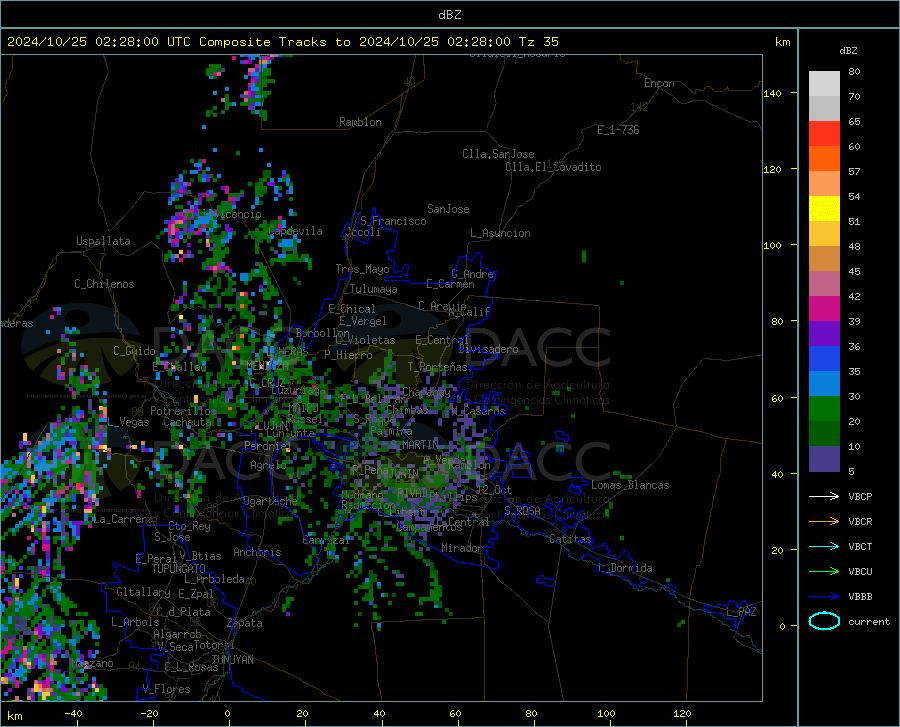The width and height of the screenshot is (900, 727).
Task: Click the 'Uspallata' place label
Action: (103, 241)
